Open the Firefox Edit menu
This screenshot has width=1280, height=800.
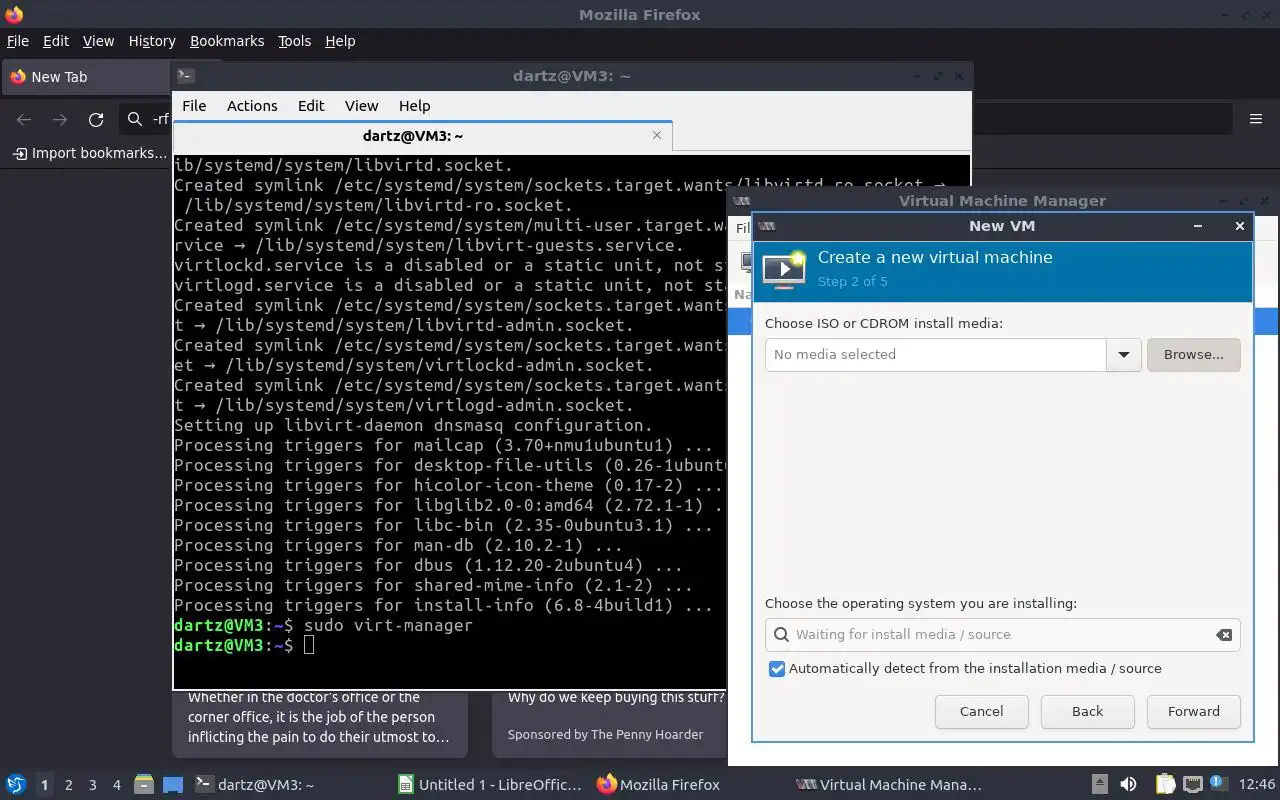point(56,41)
